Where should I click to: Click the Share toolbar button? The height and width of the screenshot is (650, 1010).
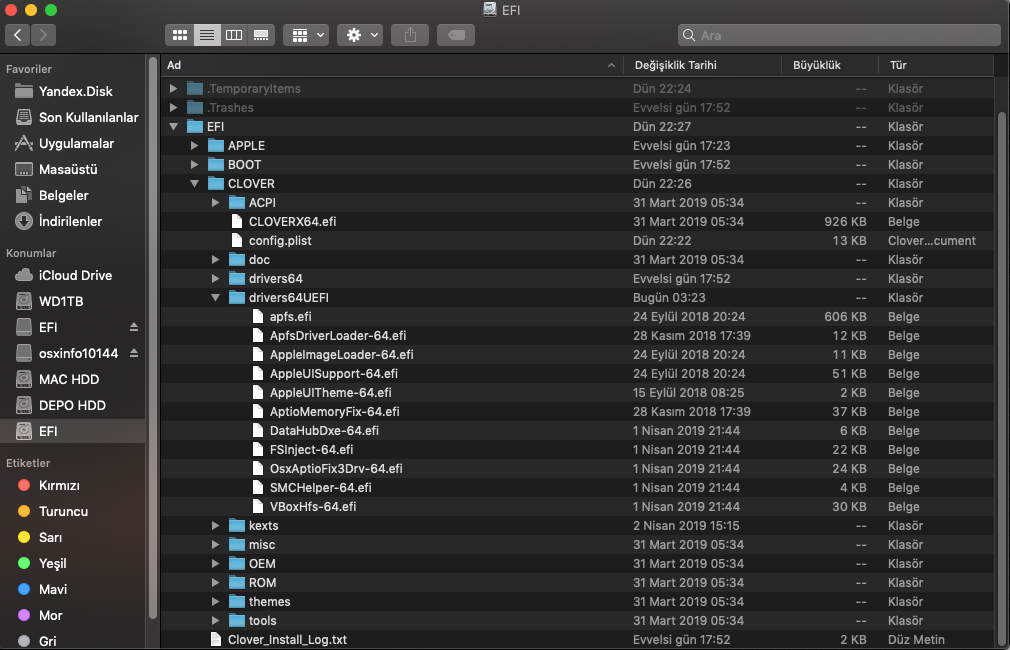tap(410, 35)
